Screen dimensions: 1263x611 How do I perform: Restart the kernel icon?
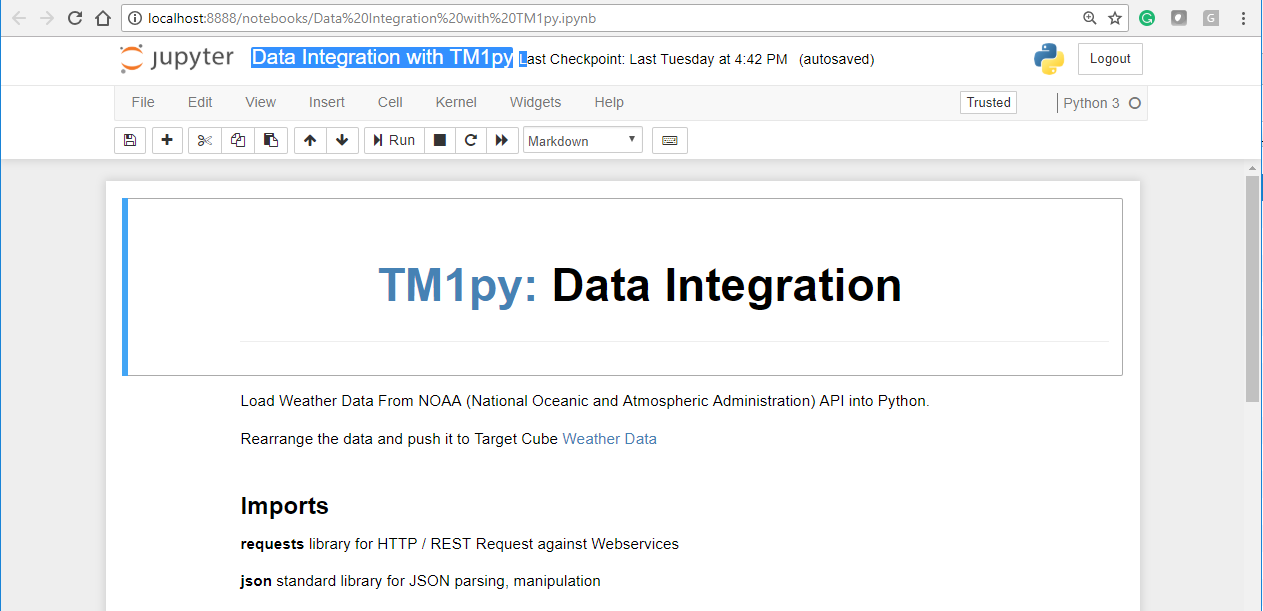[x=471, y=141]
